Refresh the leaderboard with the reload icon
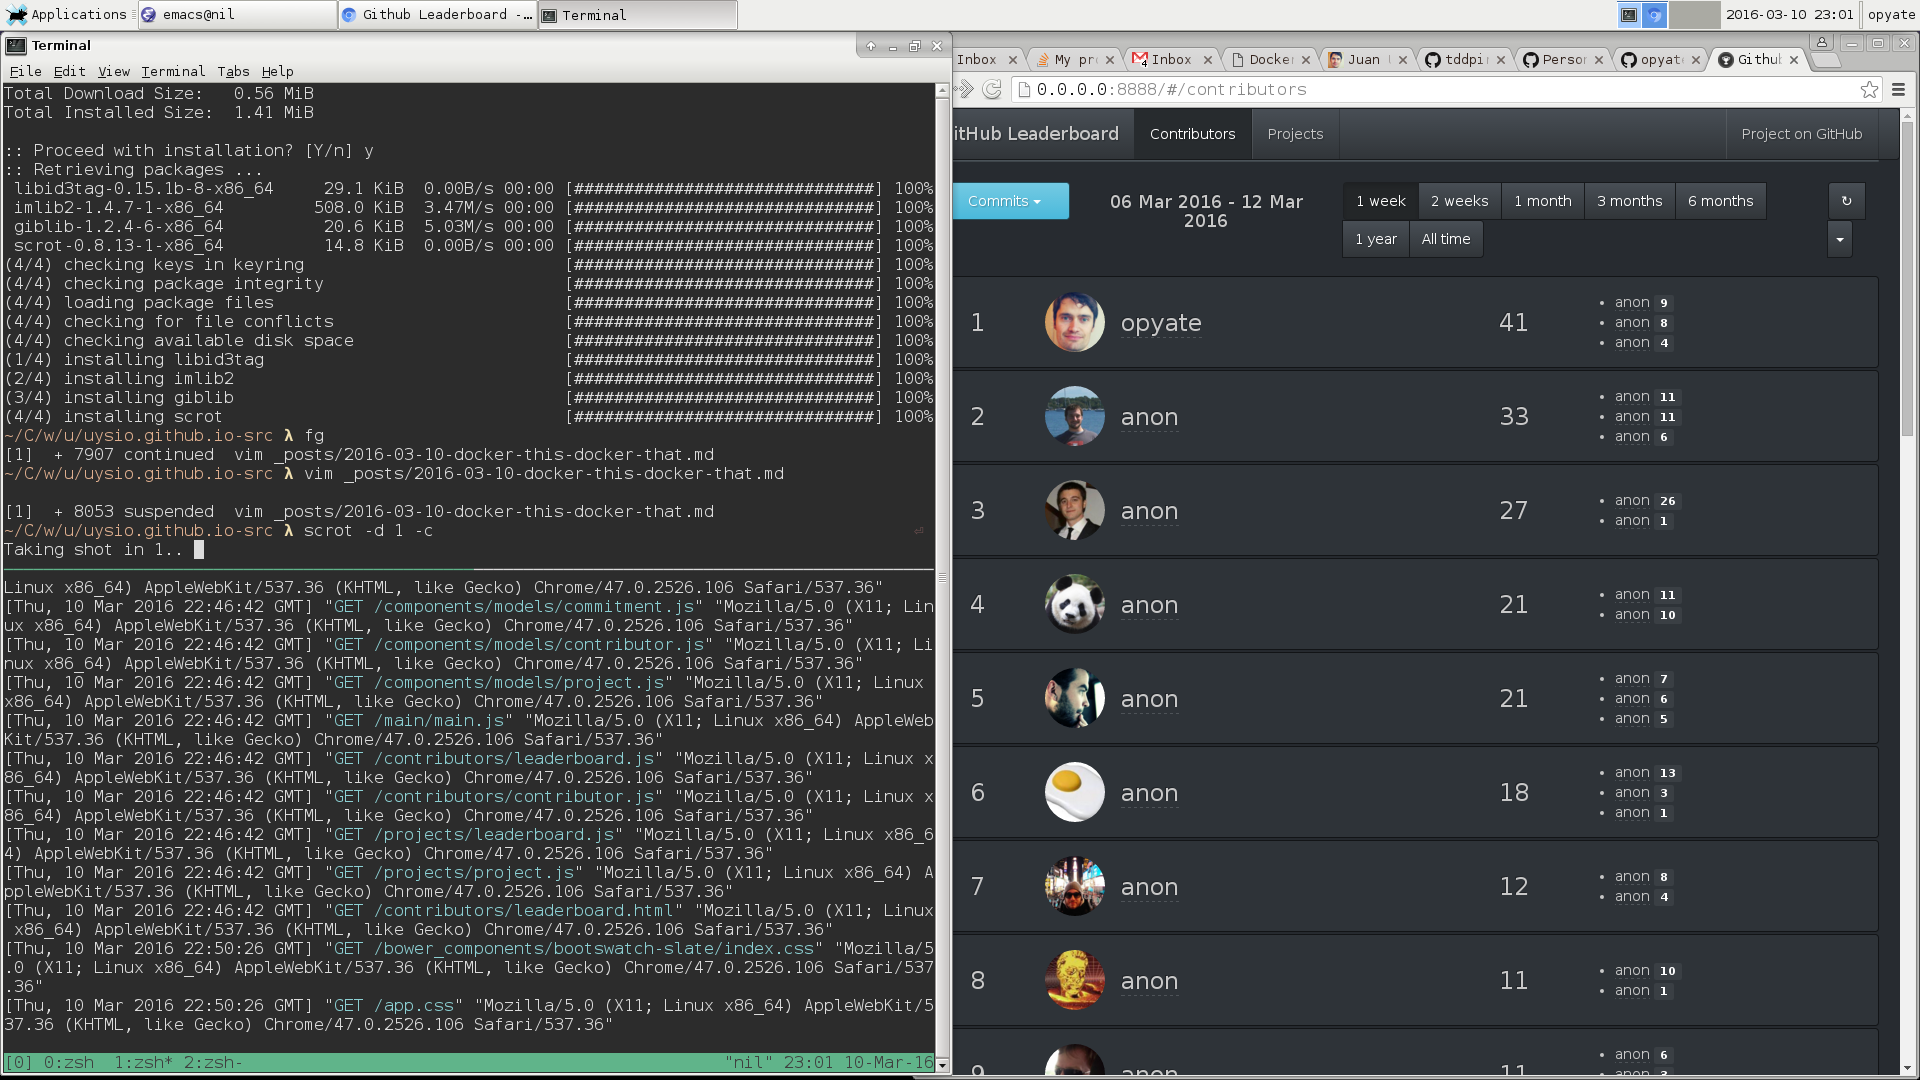The image size is (1920, 1080). [1845, 200]
